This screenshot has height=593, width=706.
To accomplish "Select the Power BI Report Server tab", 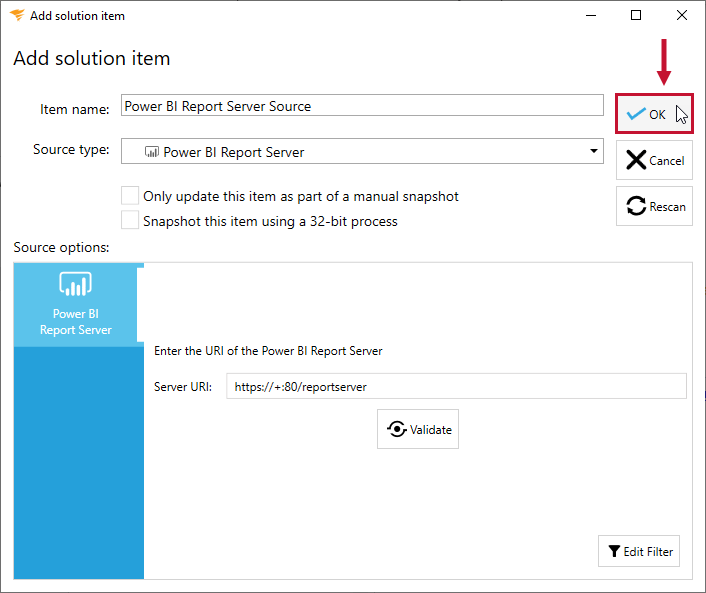I will point(76,305).
